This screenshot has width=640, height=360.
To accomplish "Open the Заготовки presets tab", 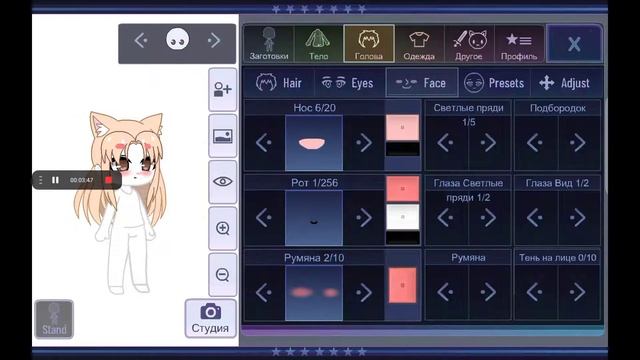I will (269, 44).
